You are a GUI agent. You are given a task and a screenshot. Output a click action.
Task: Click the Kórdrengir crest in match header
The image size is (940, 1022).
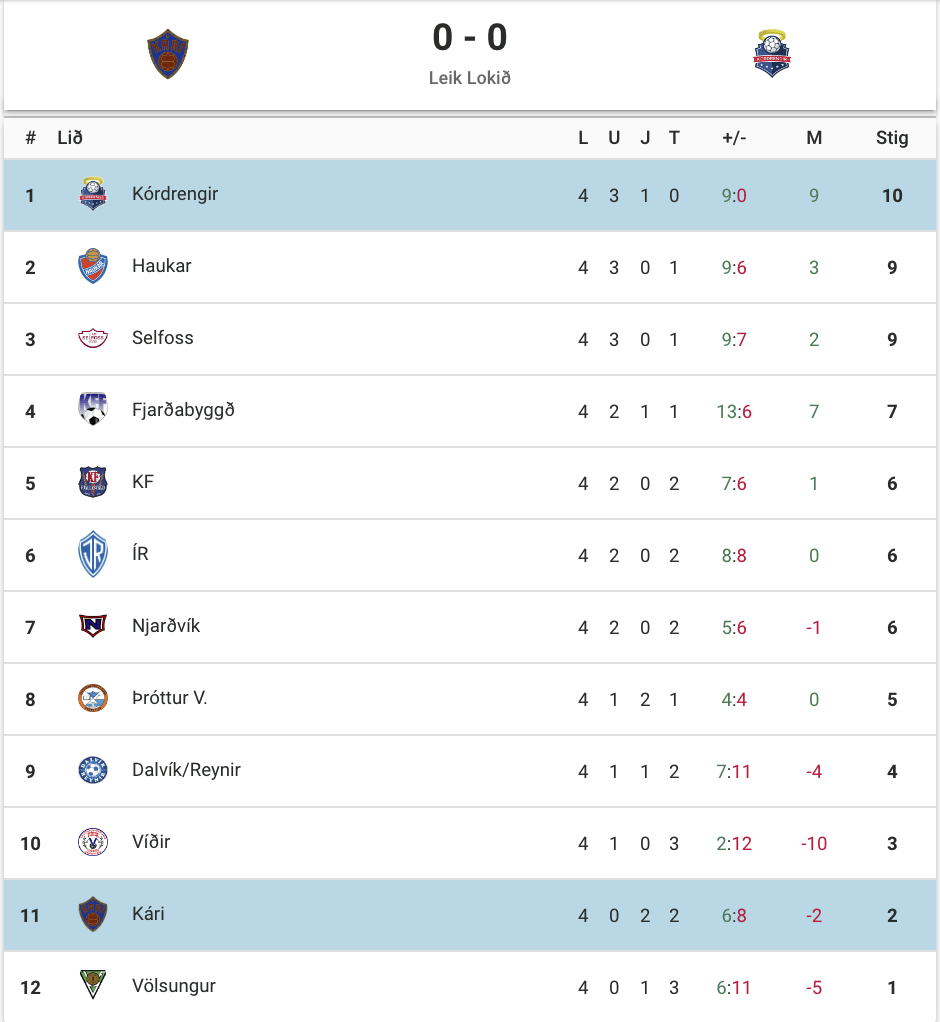click(772, 53)
